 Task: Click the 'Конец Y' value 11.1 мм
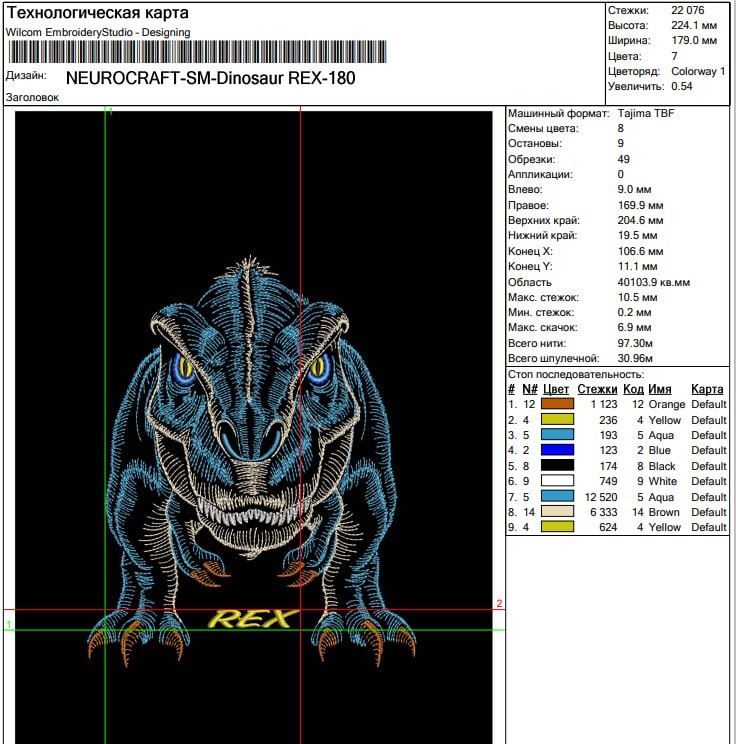[637, 266]
